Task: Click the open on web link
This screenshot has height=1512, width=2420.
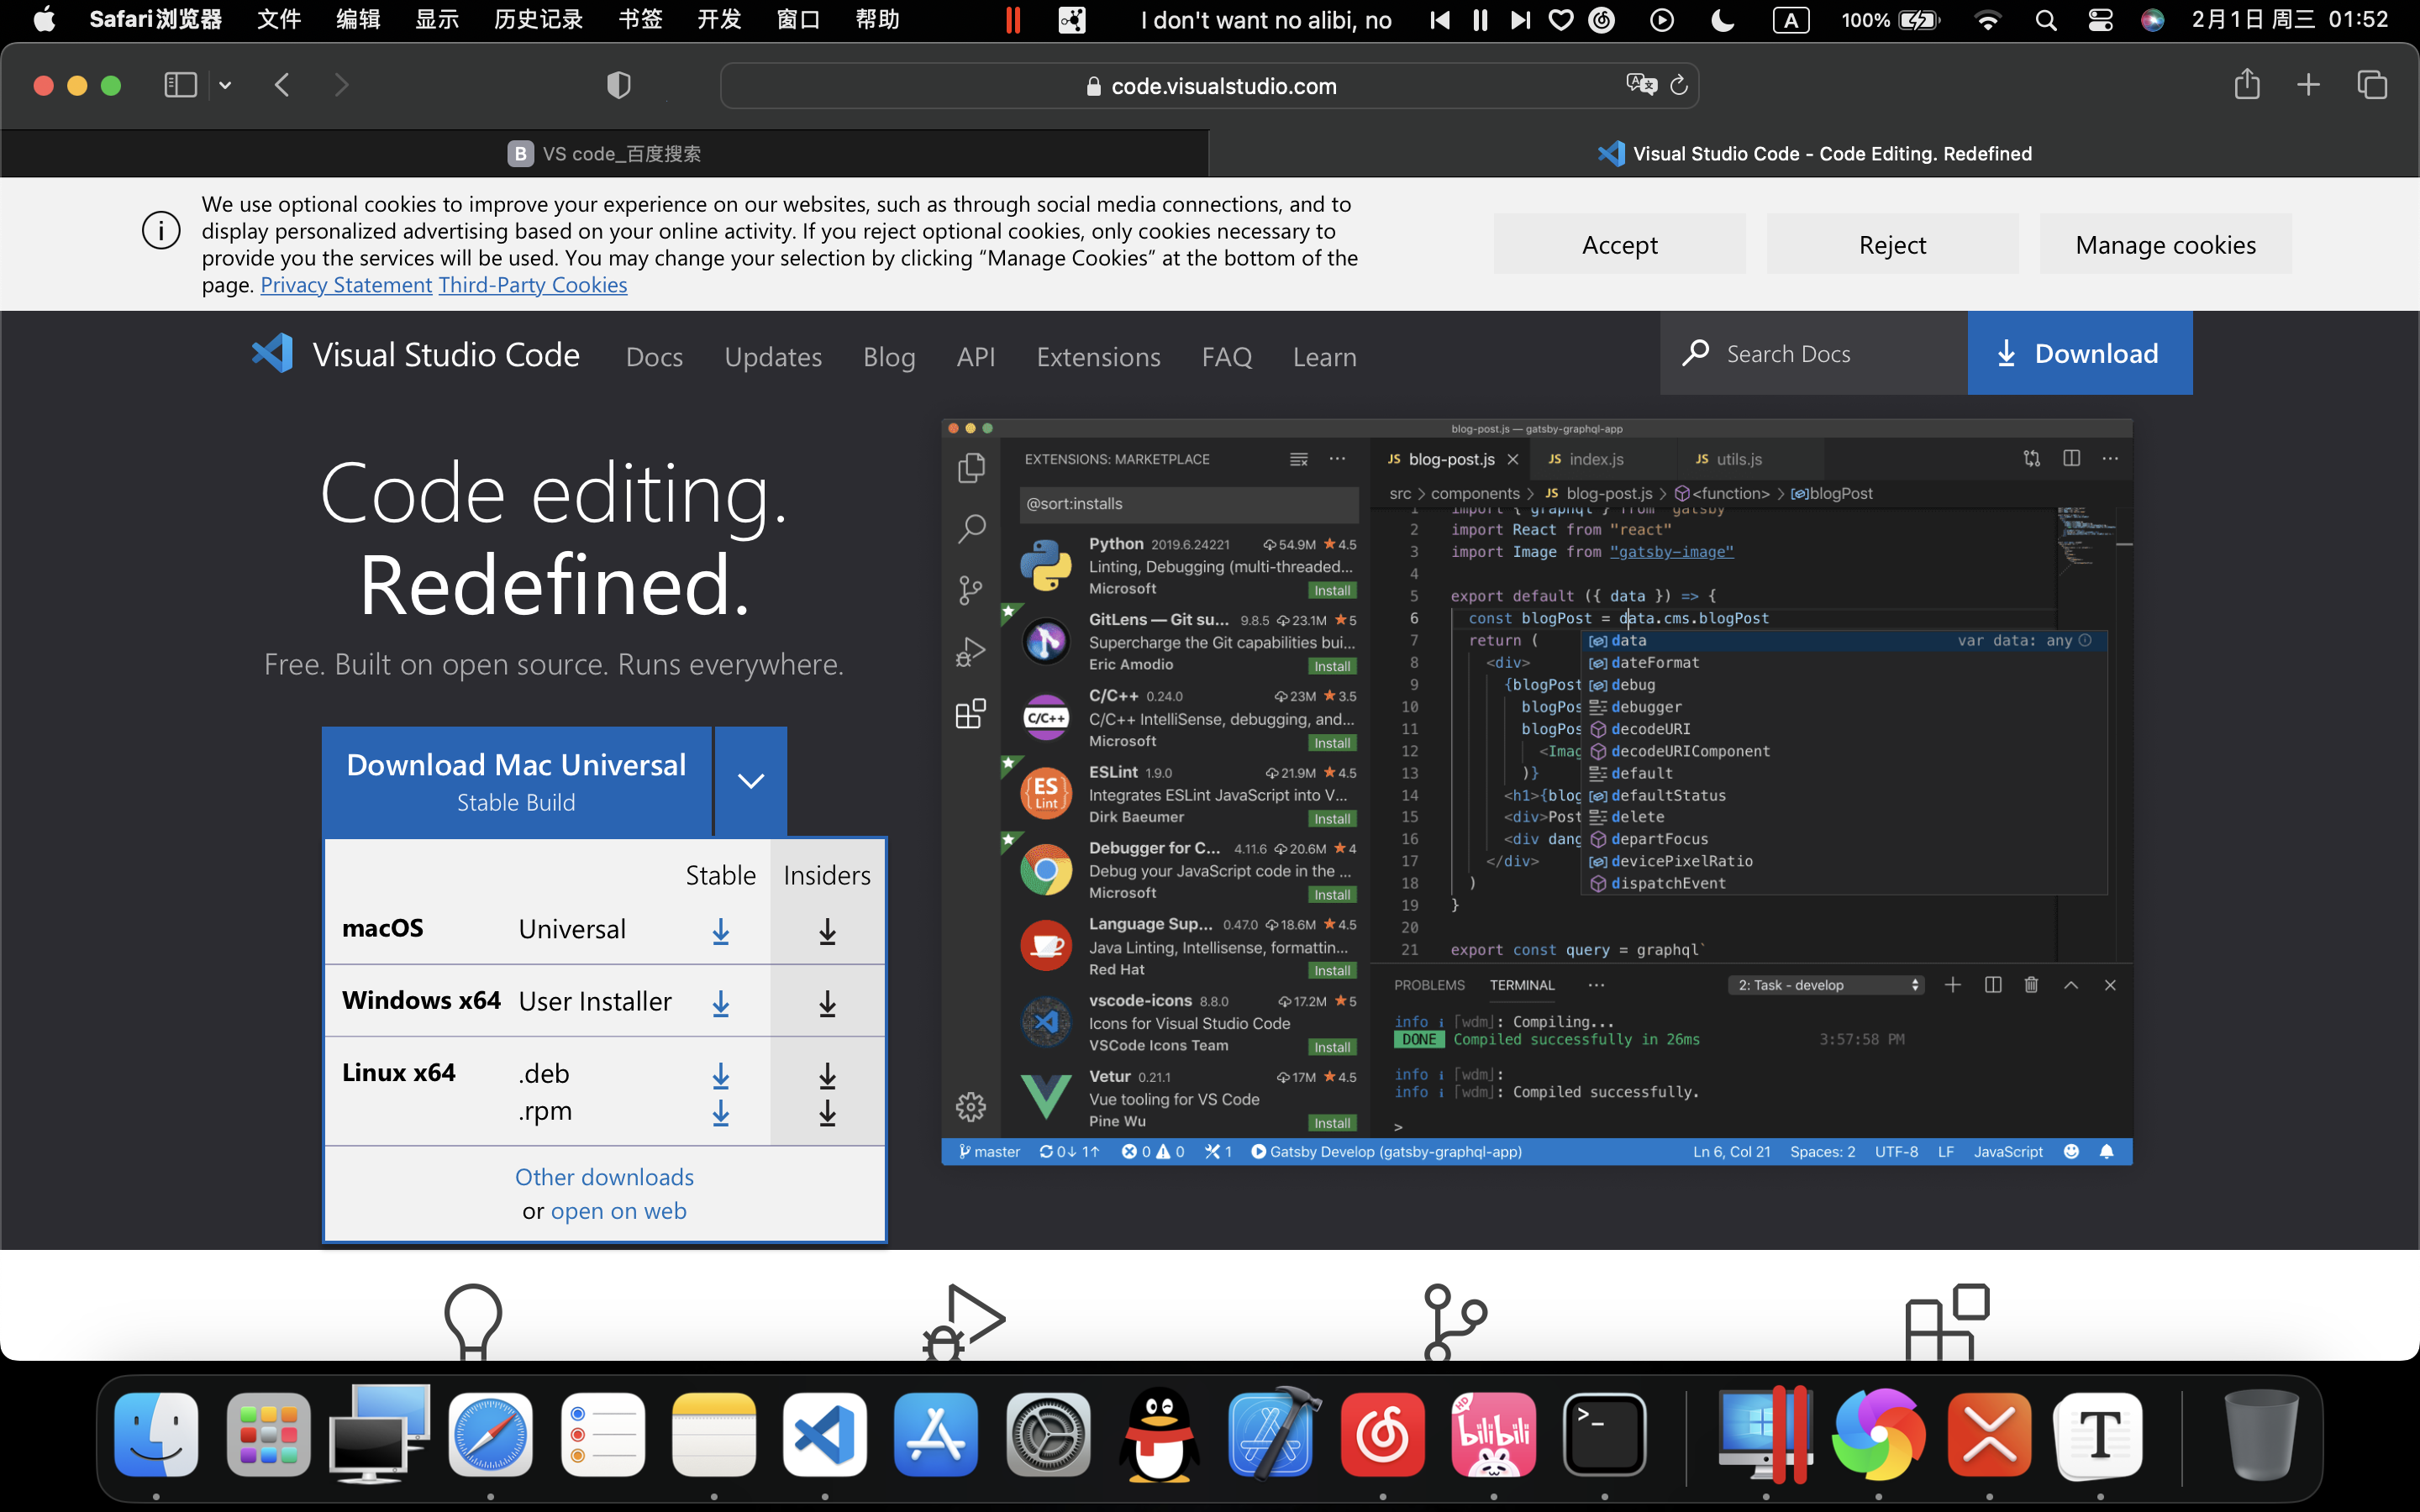Action: coord(618,1211)
